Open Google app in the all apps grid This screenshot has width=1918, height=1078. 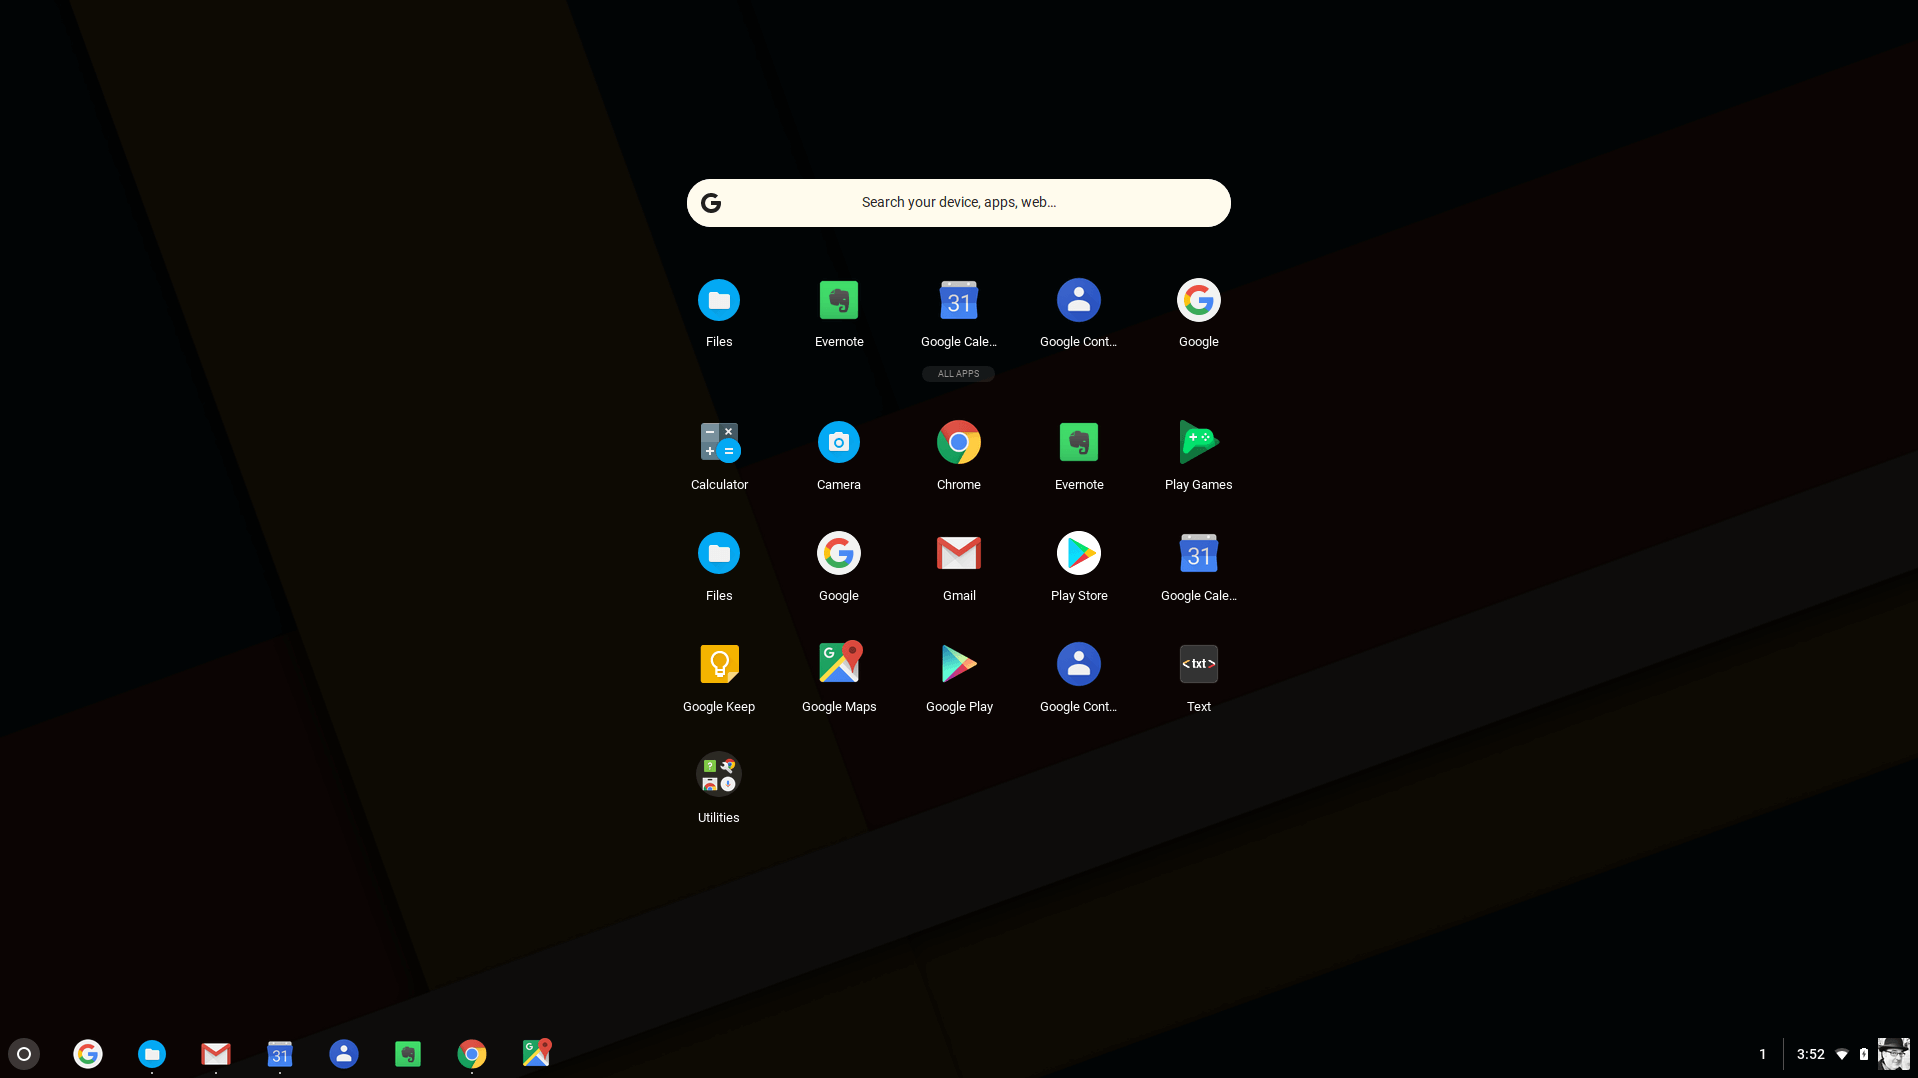pos(839,553)
